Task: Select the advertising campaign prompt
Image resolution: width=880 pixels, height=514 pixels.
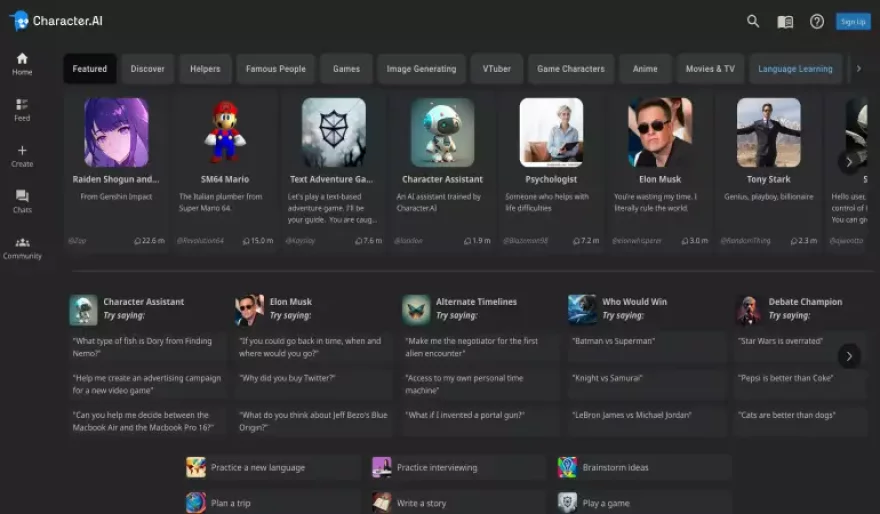Action: coord(148,384)
